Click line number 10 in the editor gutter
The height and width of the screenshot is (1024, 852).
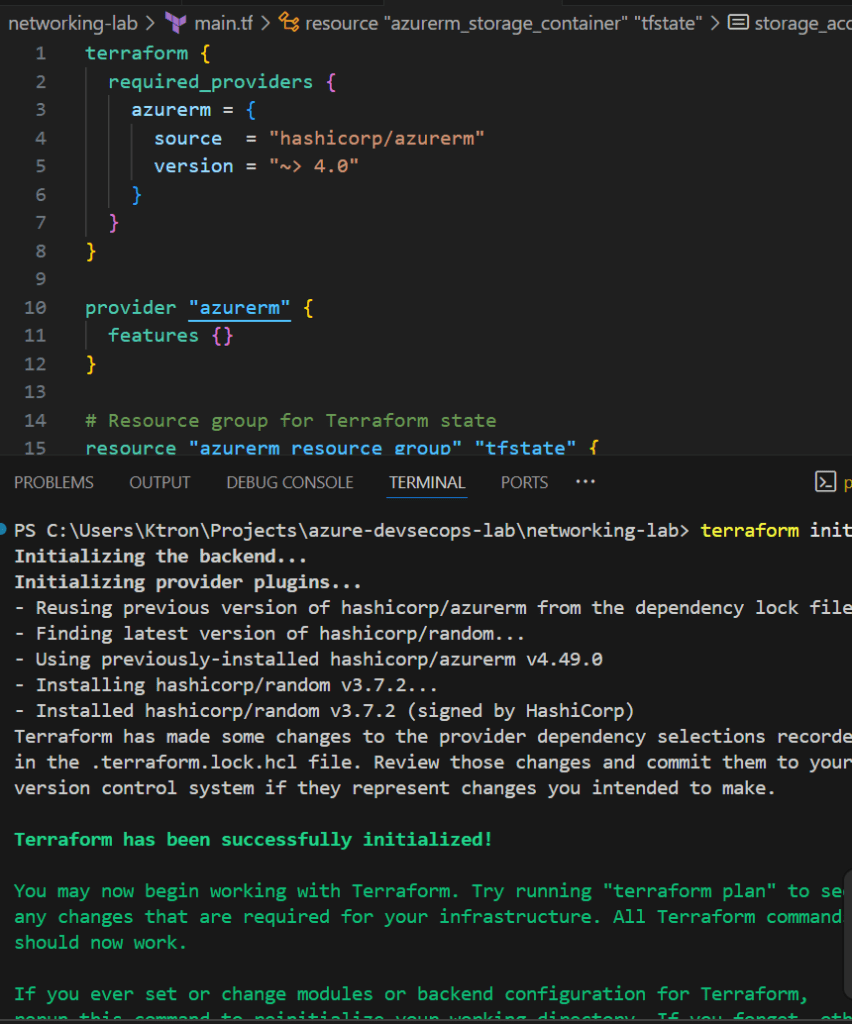36,308
